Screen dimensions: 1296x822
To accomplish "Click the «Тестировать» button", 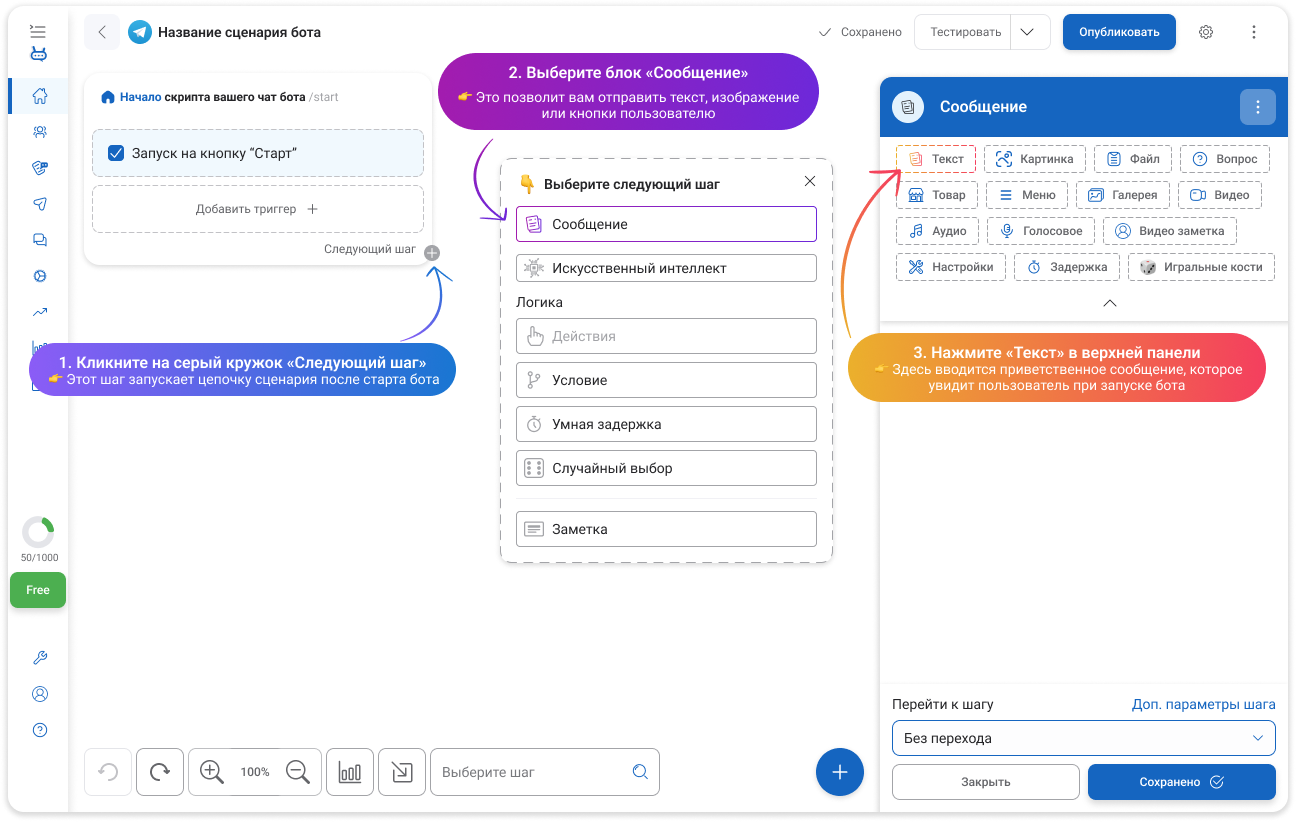I will [x=965, y=32].
